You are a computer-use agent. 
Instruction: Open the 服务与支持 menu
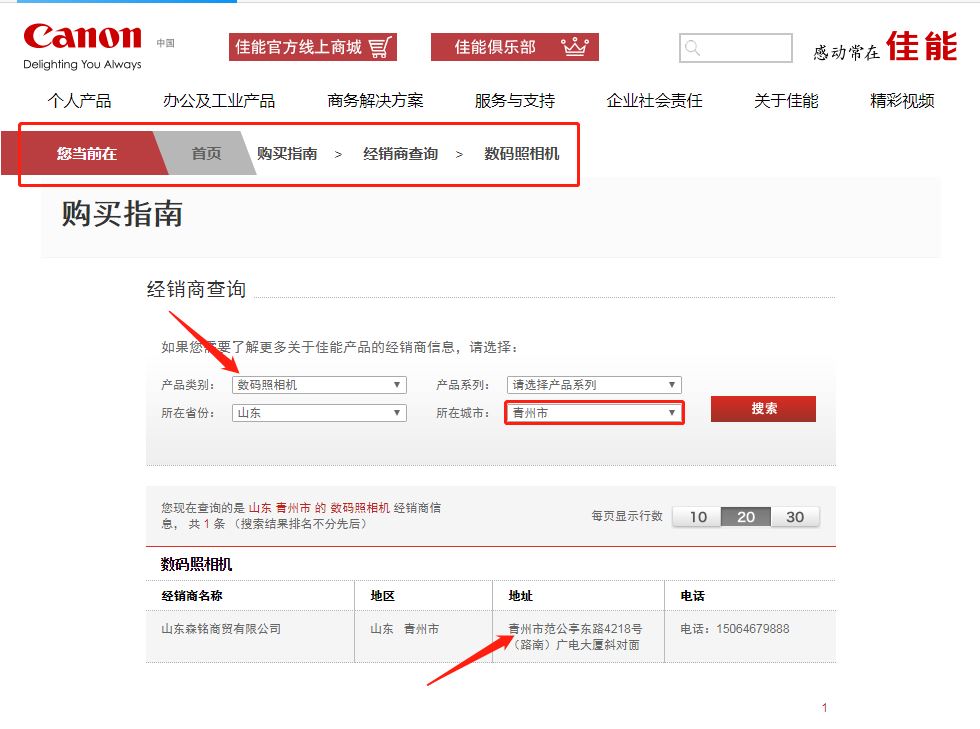[514, 101]
